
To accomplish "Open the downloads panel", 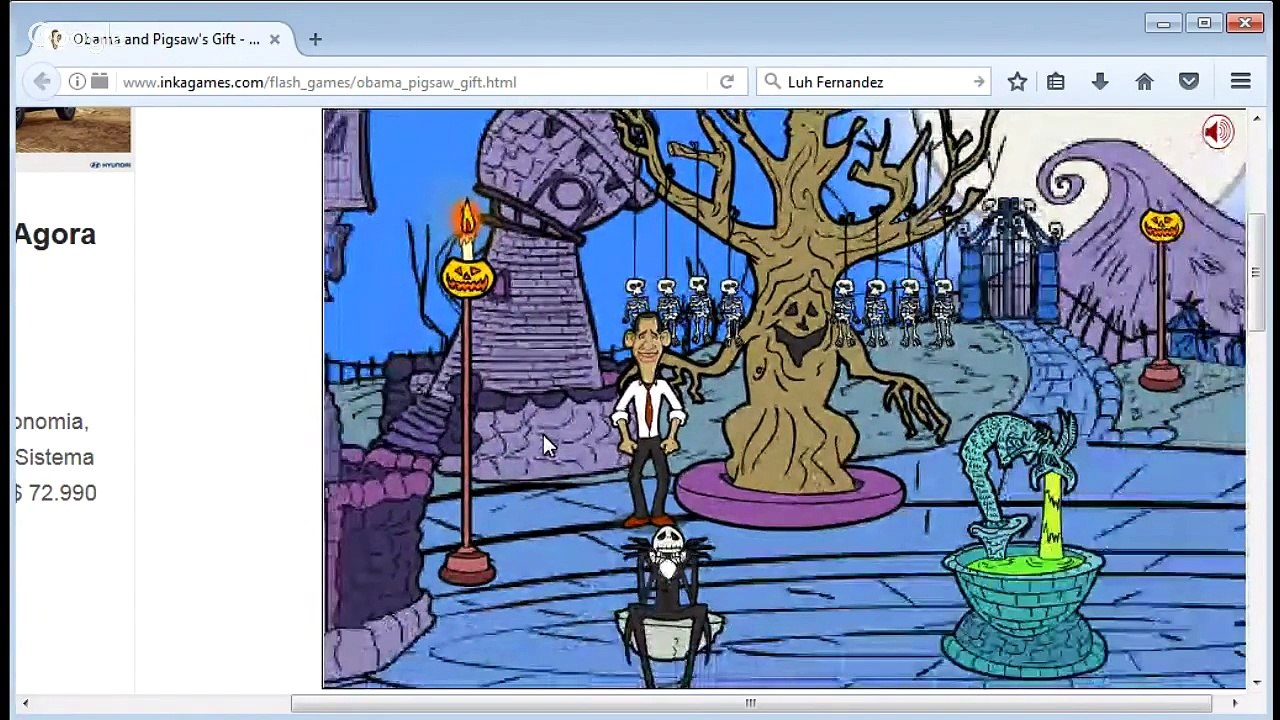I will coord(1100,82).
